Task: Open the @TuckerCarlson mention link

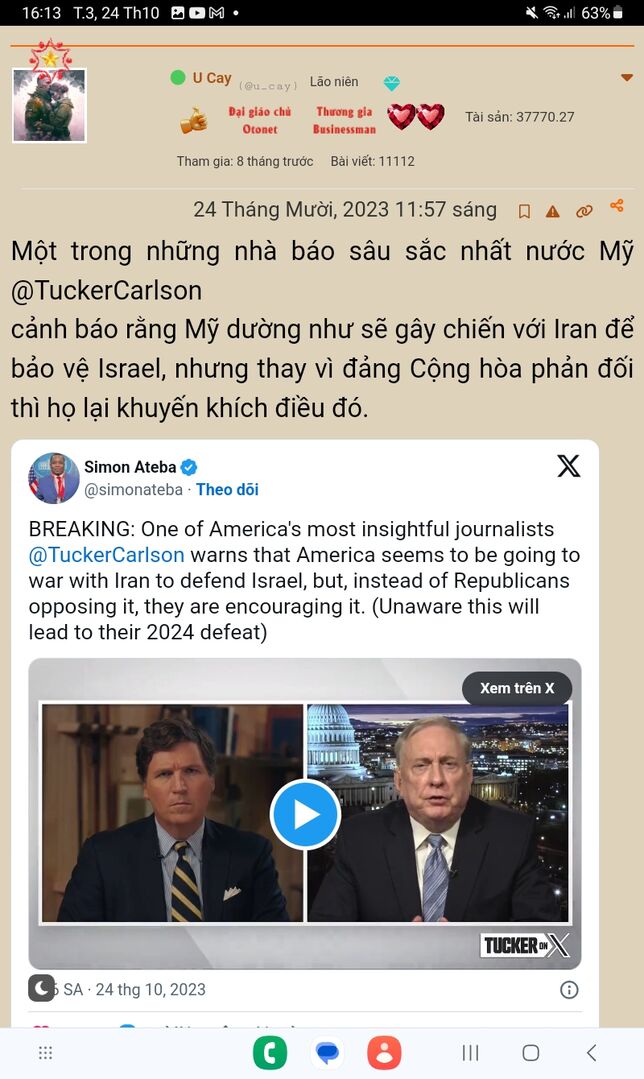Action: pyautogui.click(x=107, y=555)
